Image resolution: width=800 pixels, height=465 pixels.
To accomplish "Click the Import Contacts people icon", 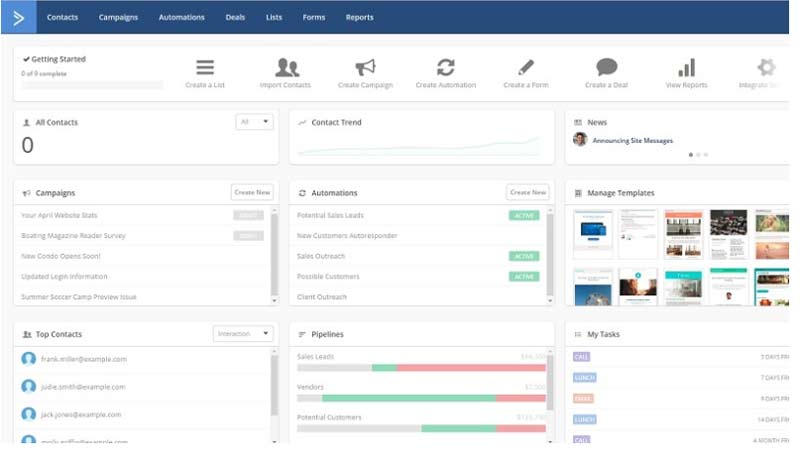I will (286, 68).
